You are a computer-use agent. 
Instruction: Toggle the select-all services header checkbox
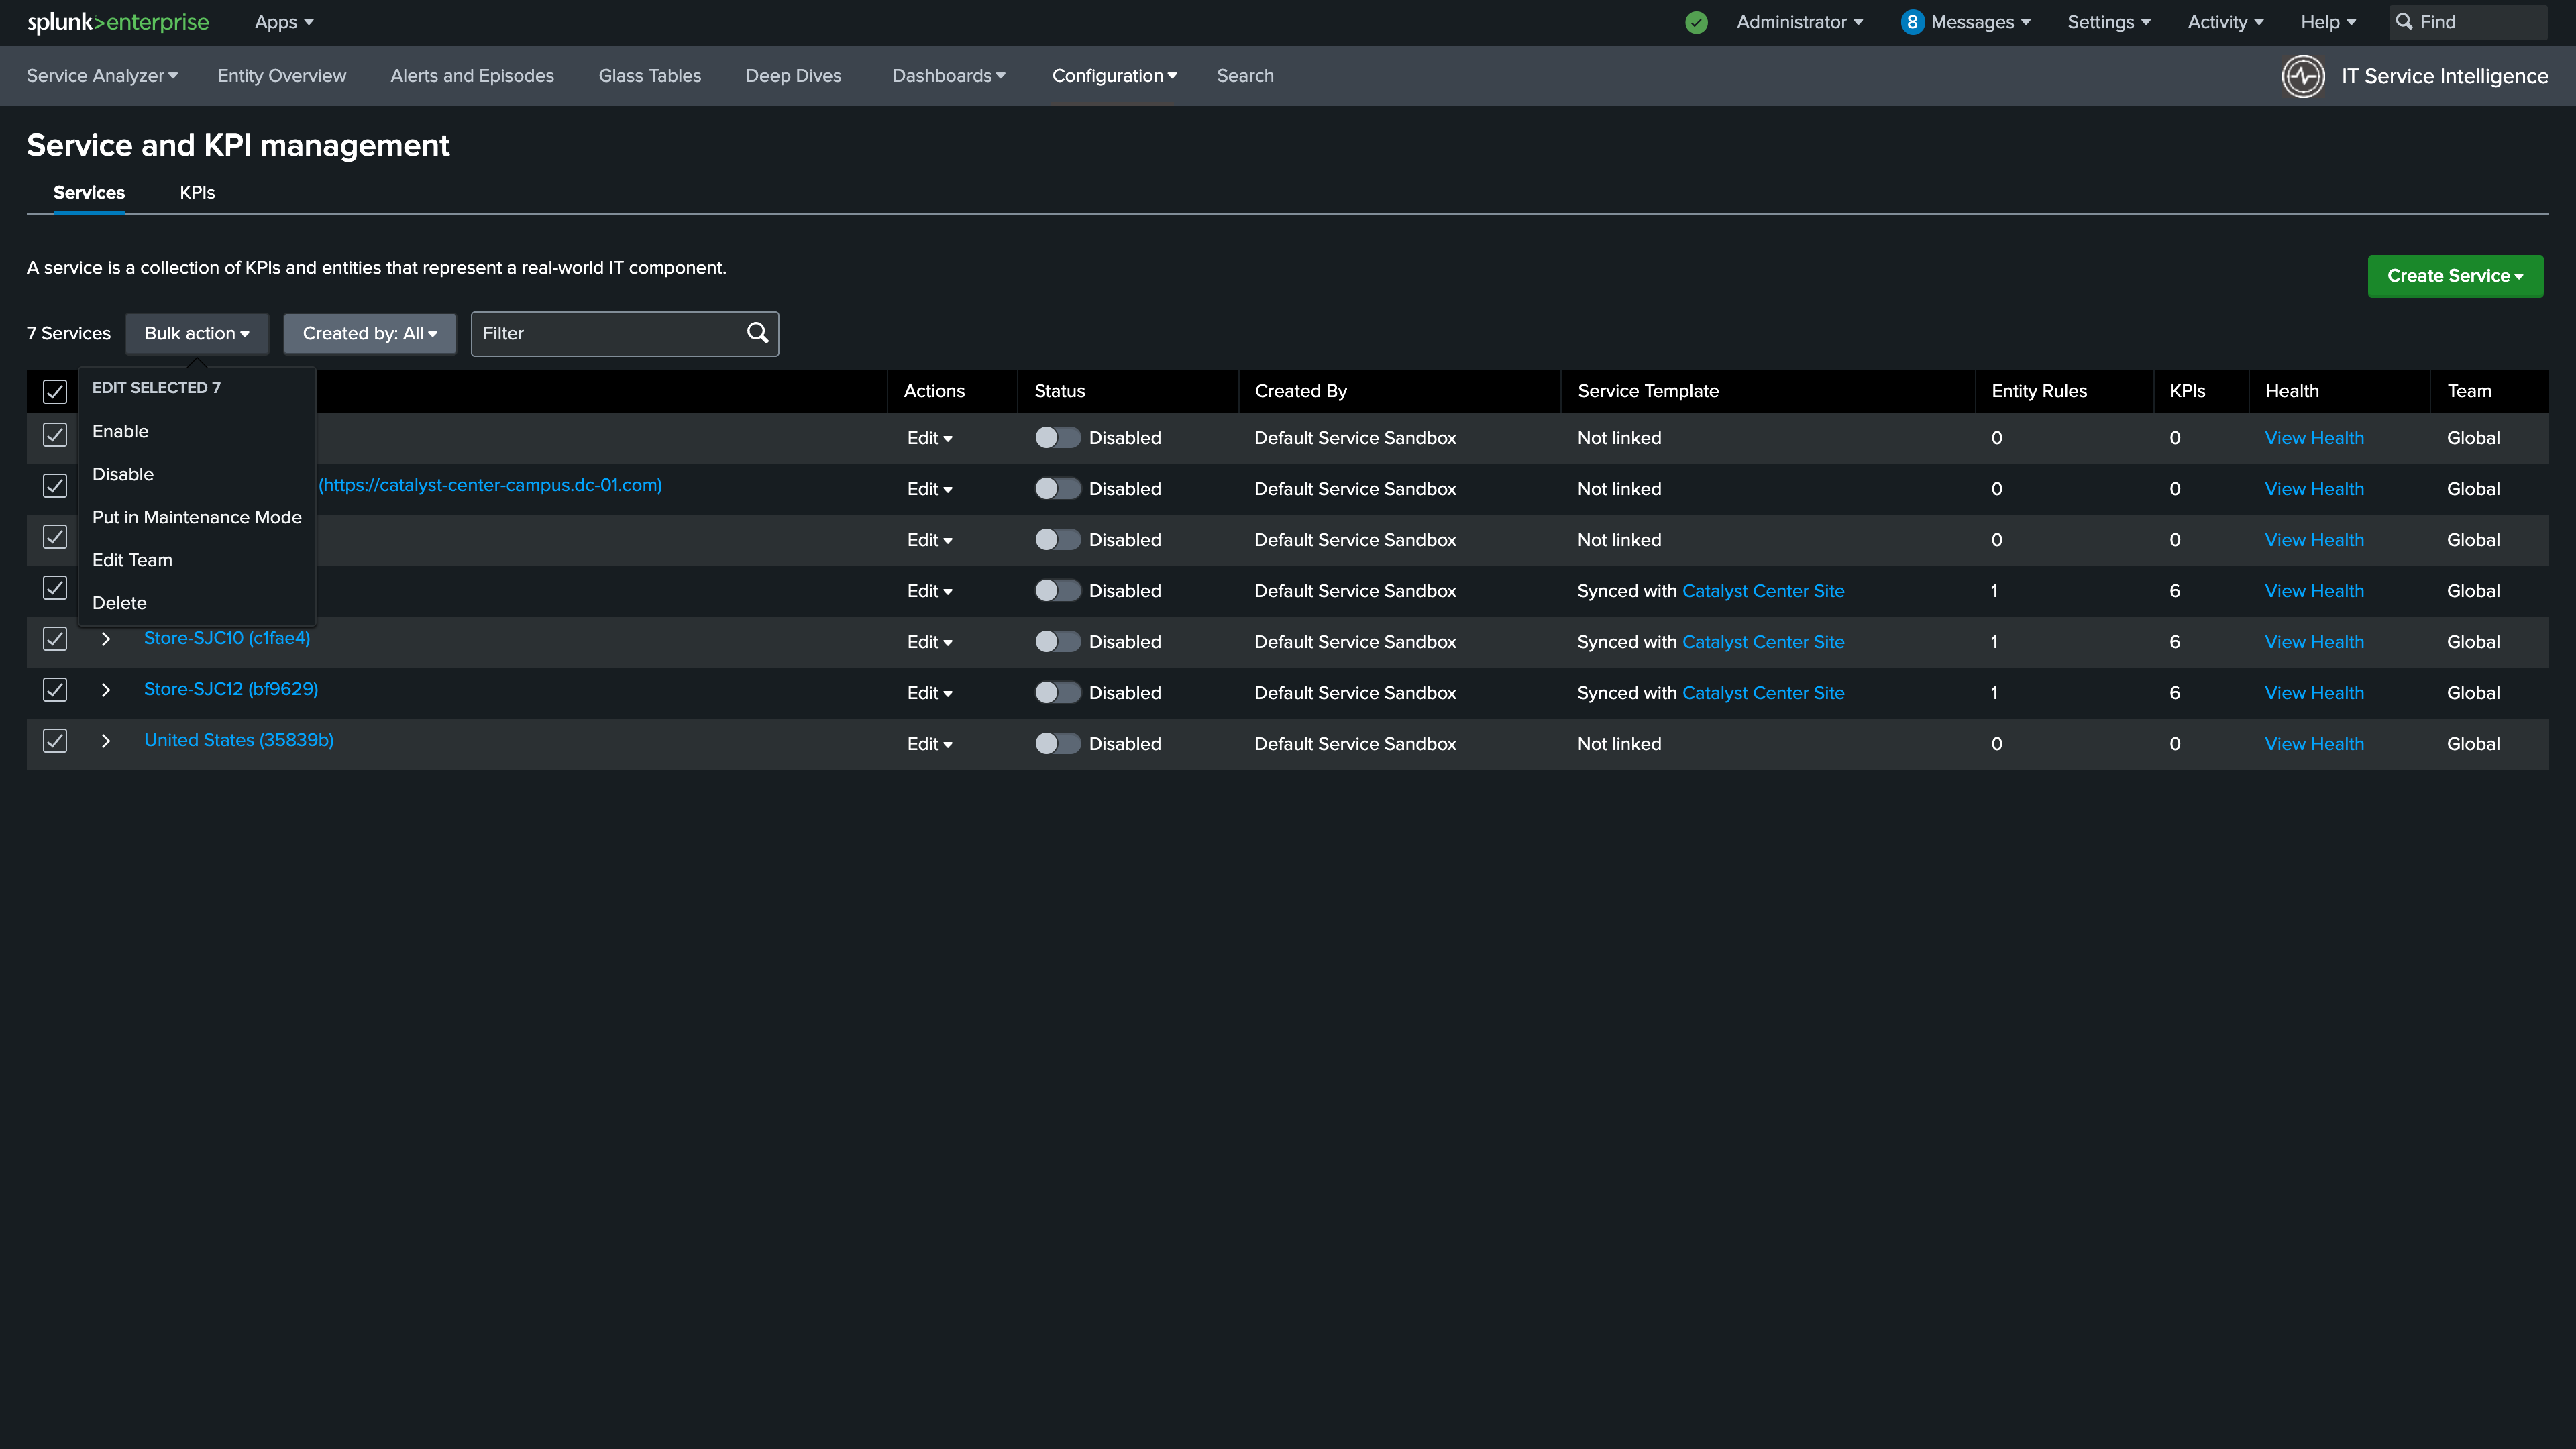pyautogui.click(x=55, y=391)
